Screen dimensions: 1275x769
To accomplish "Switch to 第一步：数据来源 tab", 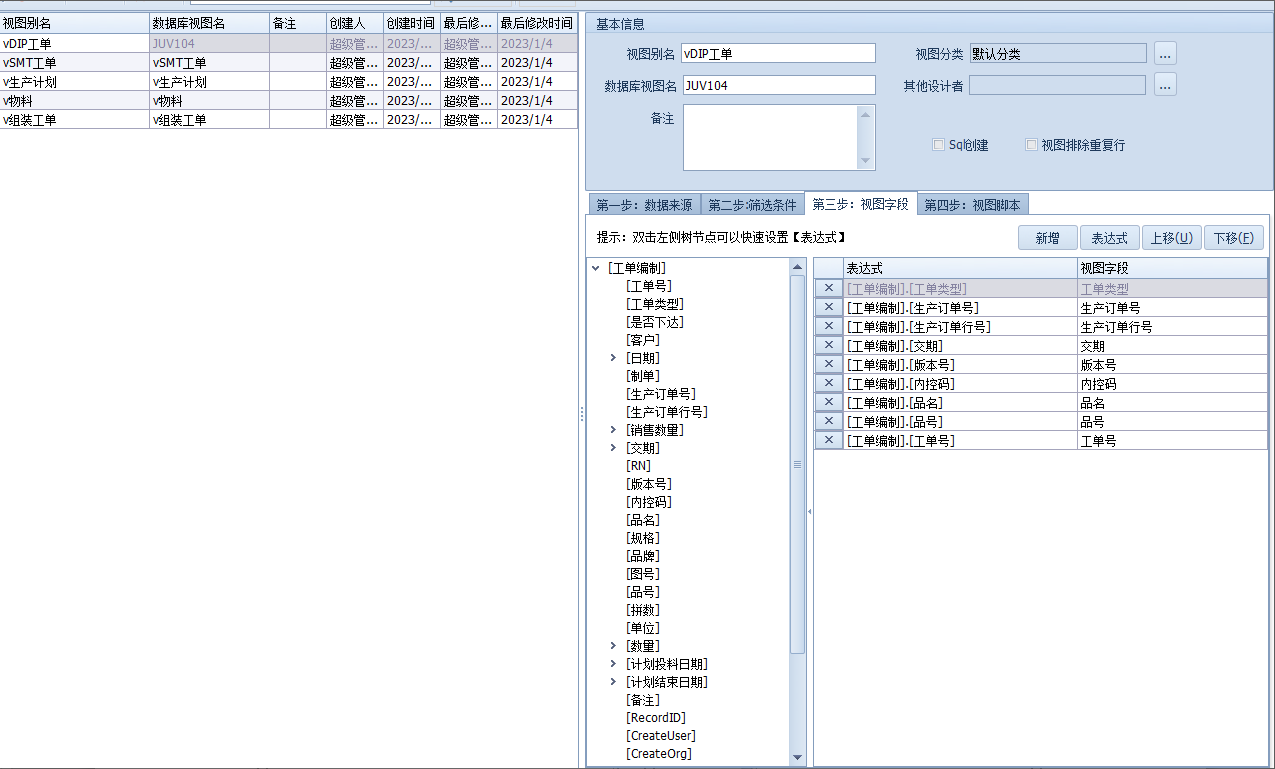I will [x=644, y=205].
